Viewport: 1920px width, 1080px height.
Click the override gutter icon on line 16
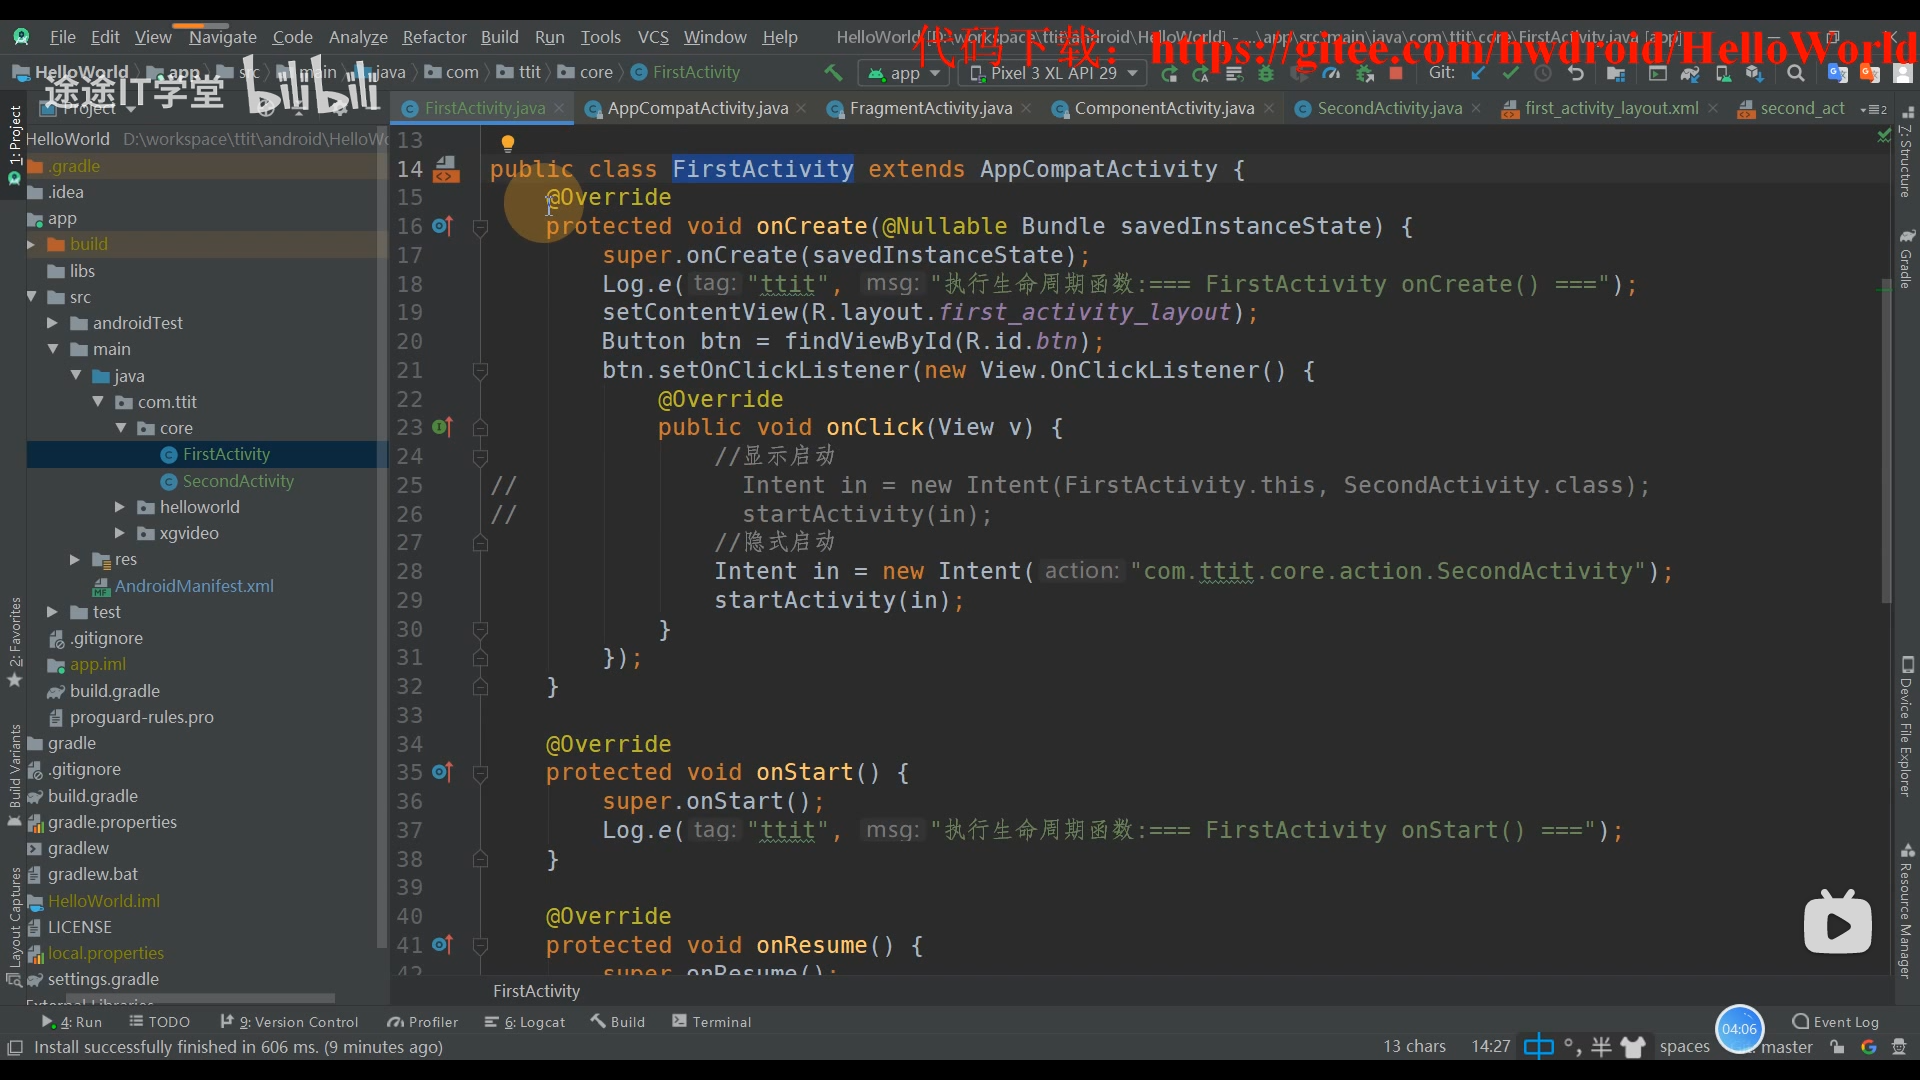pyautogui.click(x=442, y=226)
